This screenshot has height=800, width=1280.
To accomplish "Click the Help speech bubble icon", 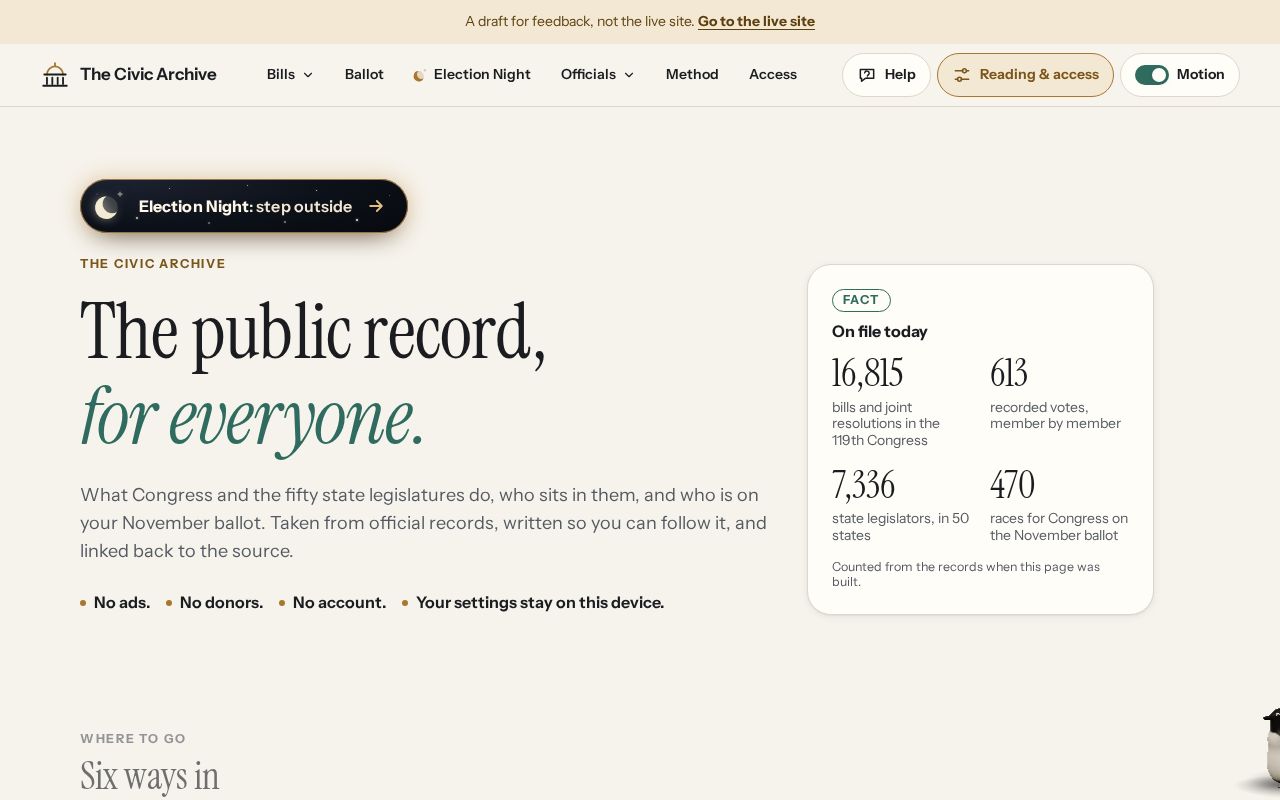I will (x=867, y=75).
